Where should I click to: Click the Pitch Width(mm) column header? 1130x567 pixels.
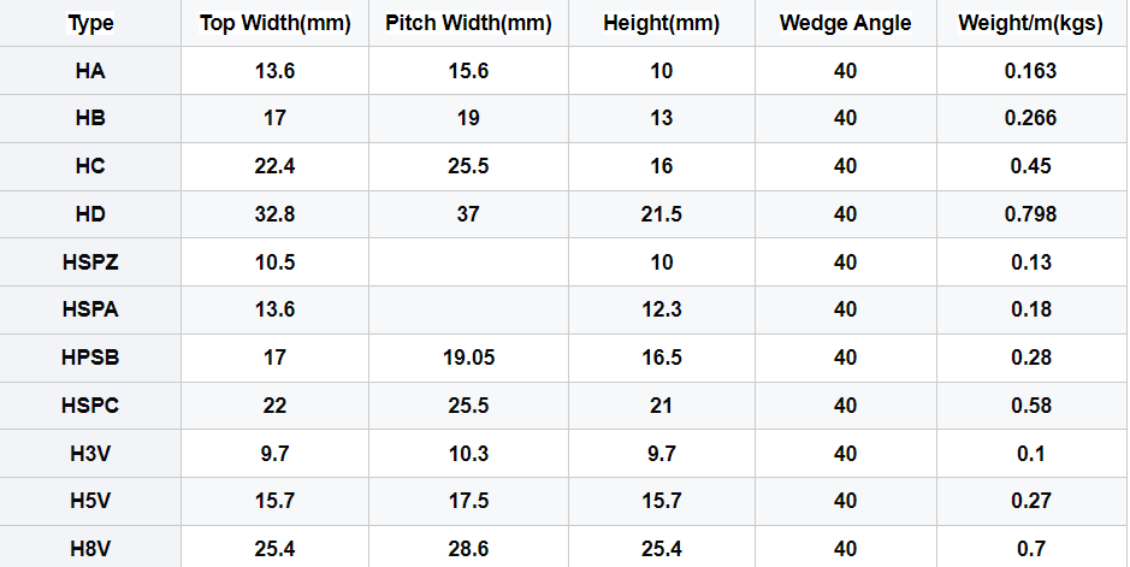pos(468,23)
